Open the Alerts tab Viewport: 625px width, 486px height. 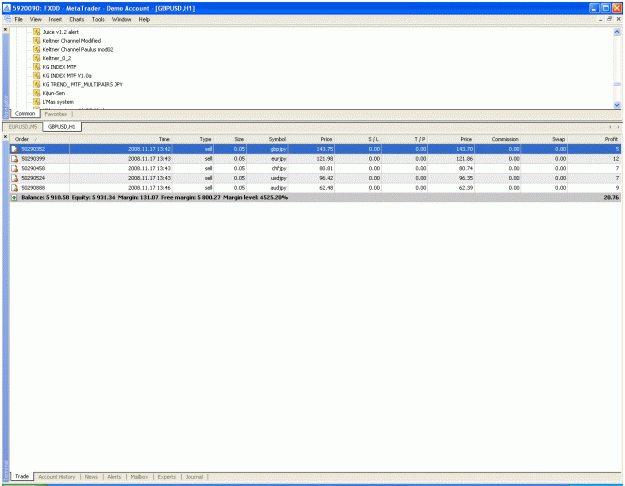tap(114, 477)
